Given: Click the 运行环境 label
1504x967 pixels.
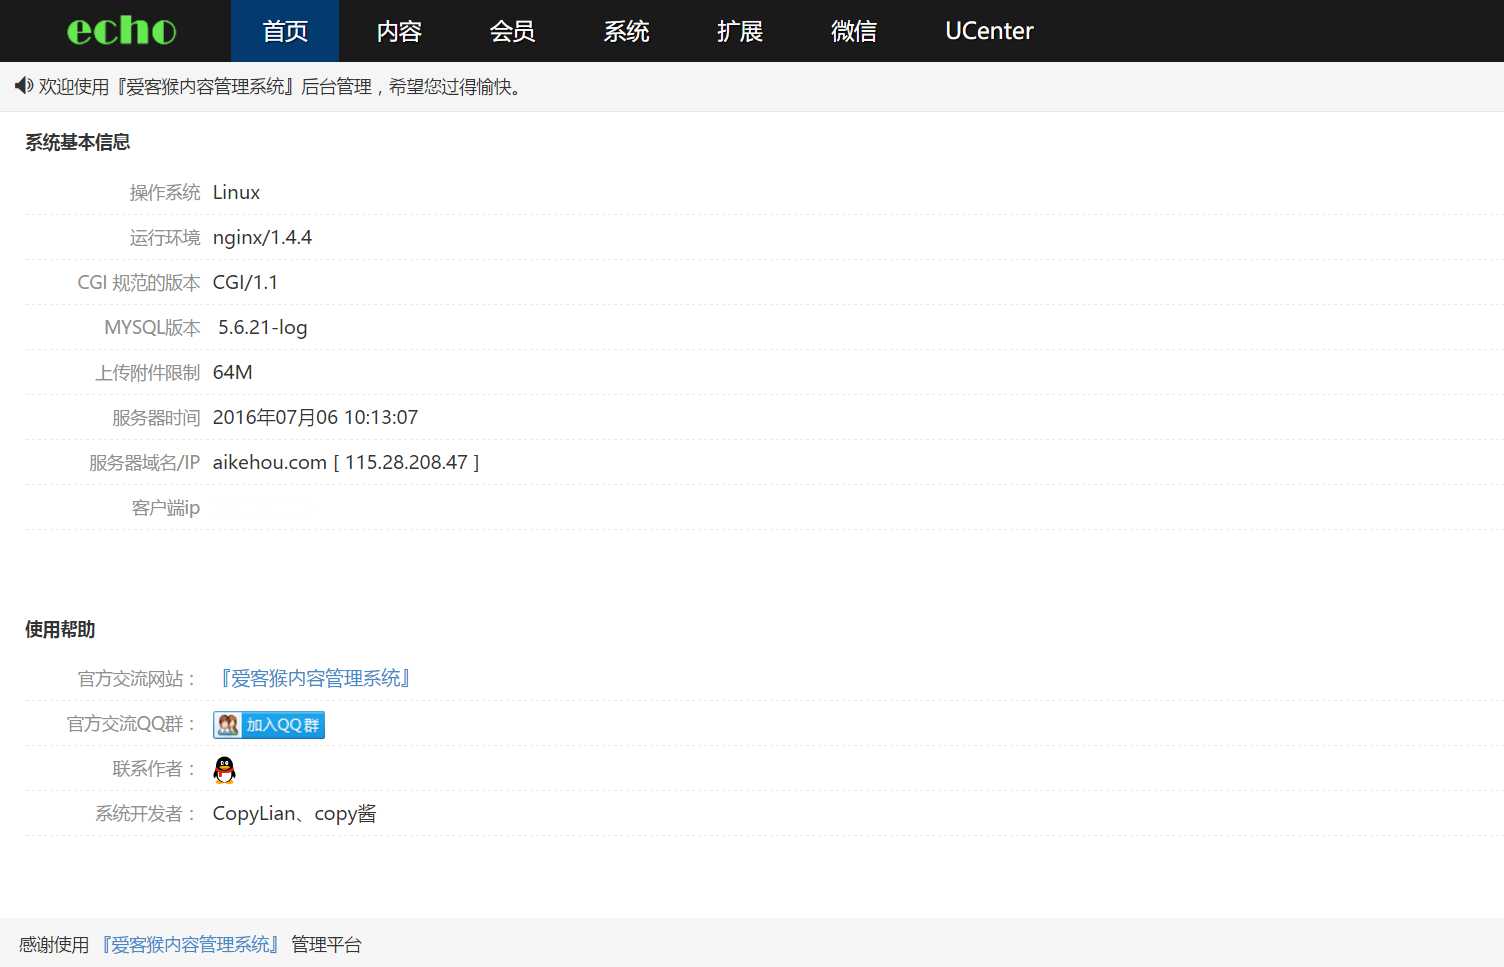Looking at the screenshot, I should (x=165, y=237).
